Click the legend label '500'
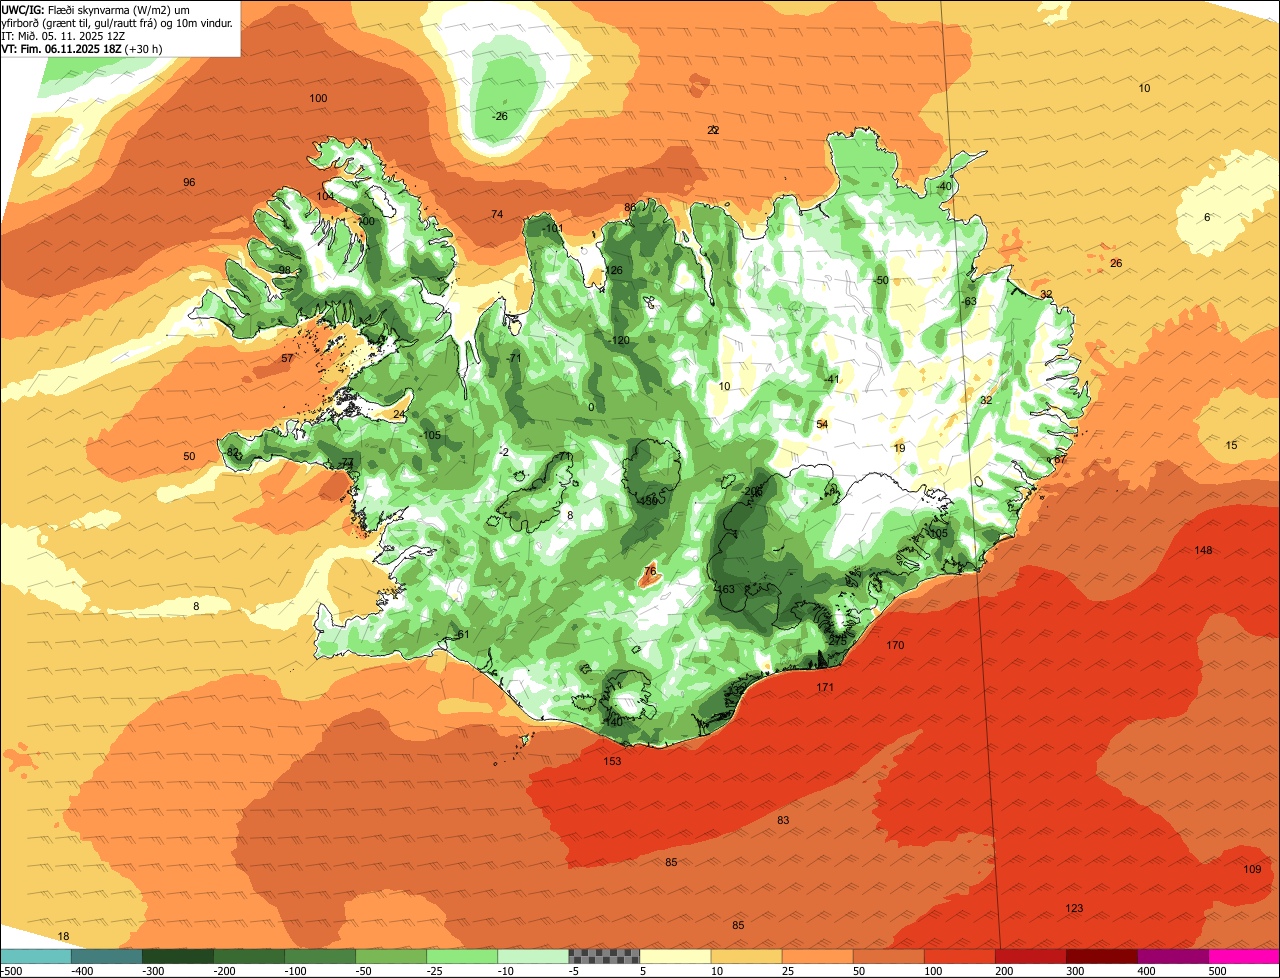This screenshot has height=978, width=1280. coord(1217,971)
